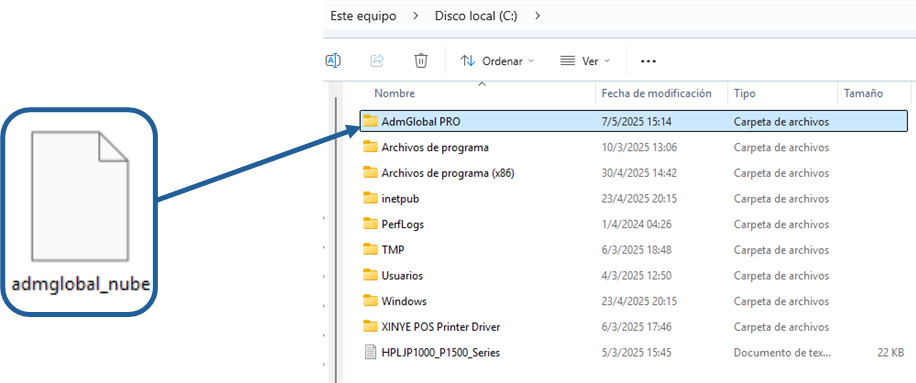This screenshot has width=916, height=383.
Task: Click the date 4/3/2025 12:50
Action: (636, 276)
